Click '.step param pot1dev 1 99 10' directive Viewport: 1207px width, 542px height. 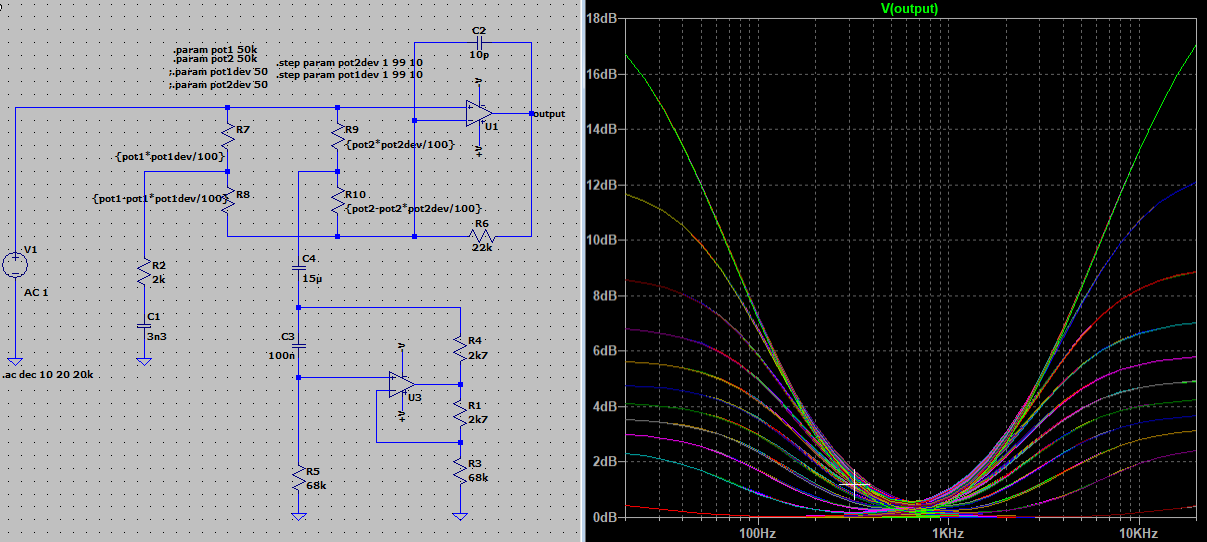(349, 75)
